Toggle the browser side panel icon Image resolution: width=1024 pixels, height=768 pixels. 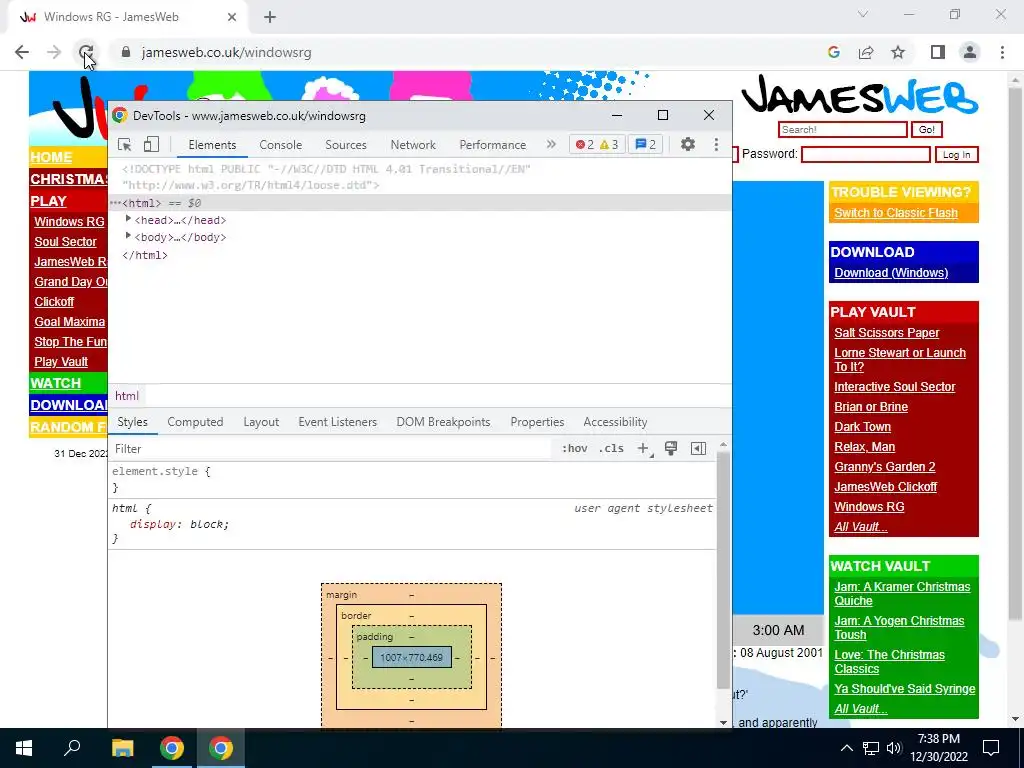(938, 52)
